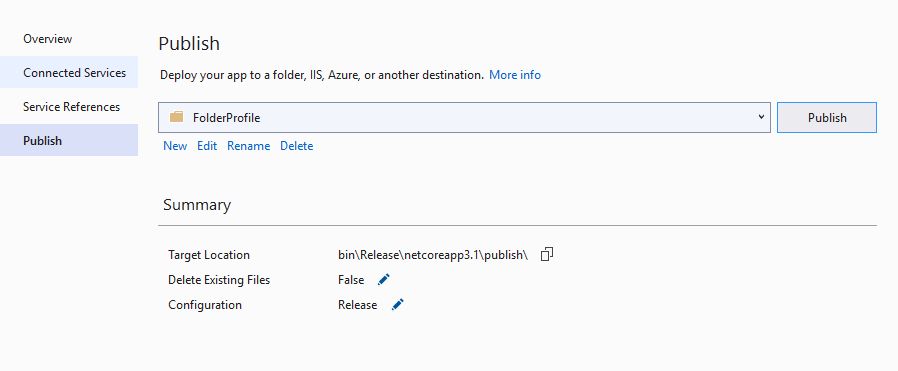Delete the FolderProfile publish profile
The width and height of the screenshot is (898, 371).
[x=297, y=146]
